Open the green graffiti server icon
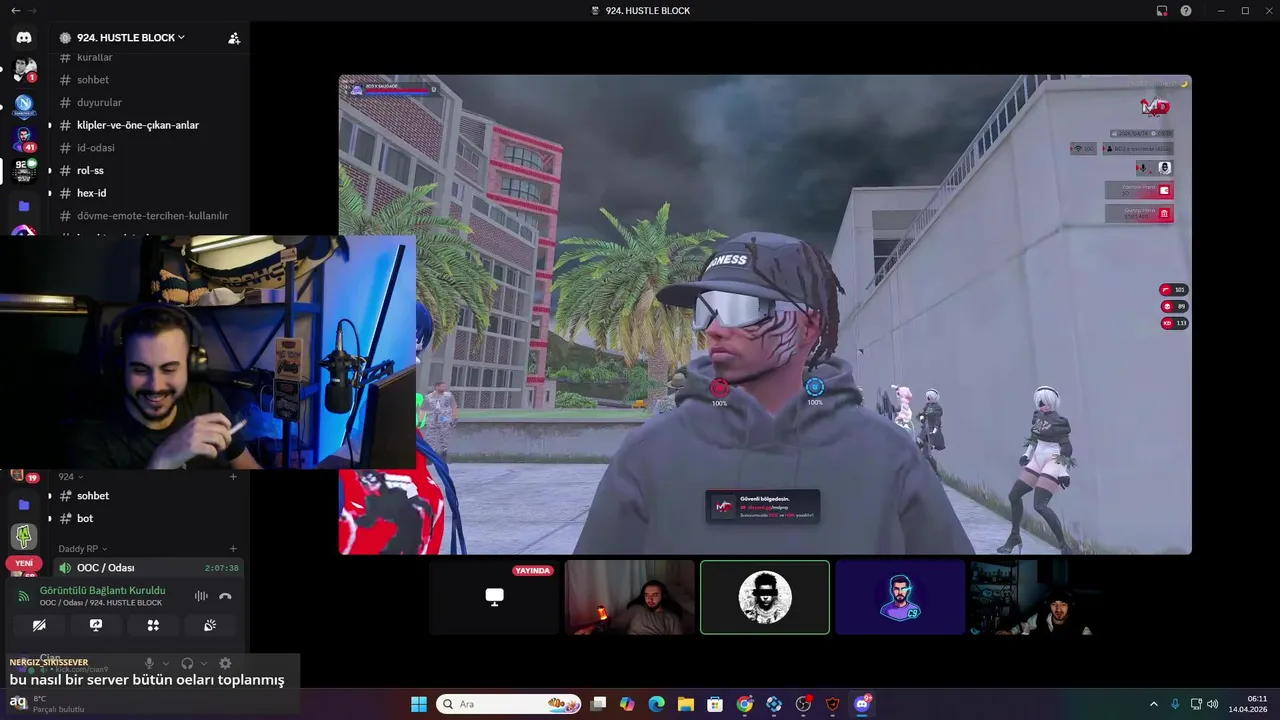Image resolution: width=1280 pixels, height=720 pixels. [24, 537]
